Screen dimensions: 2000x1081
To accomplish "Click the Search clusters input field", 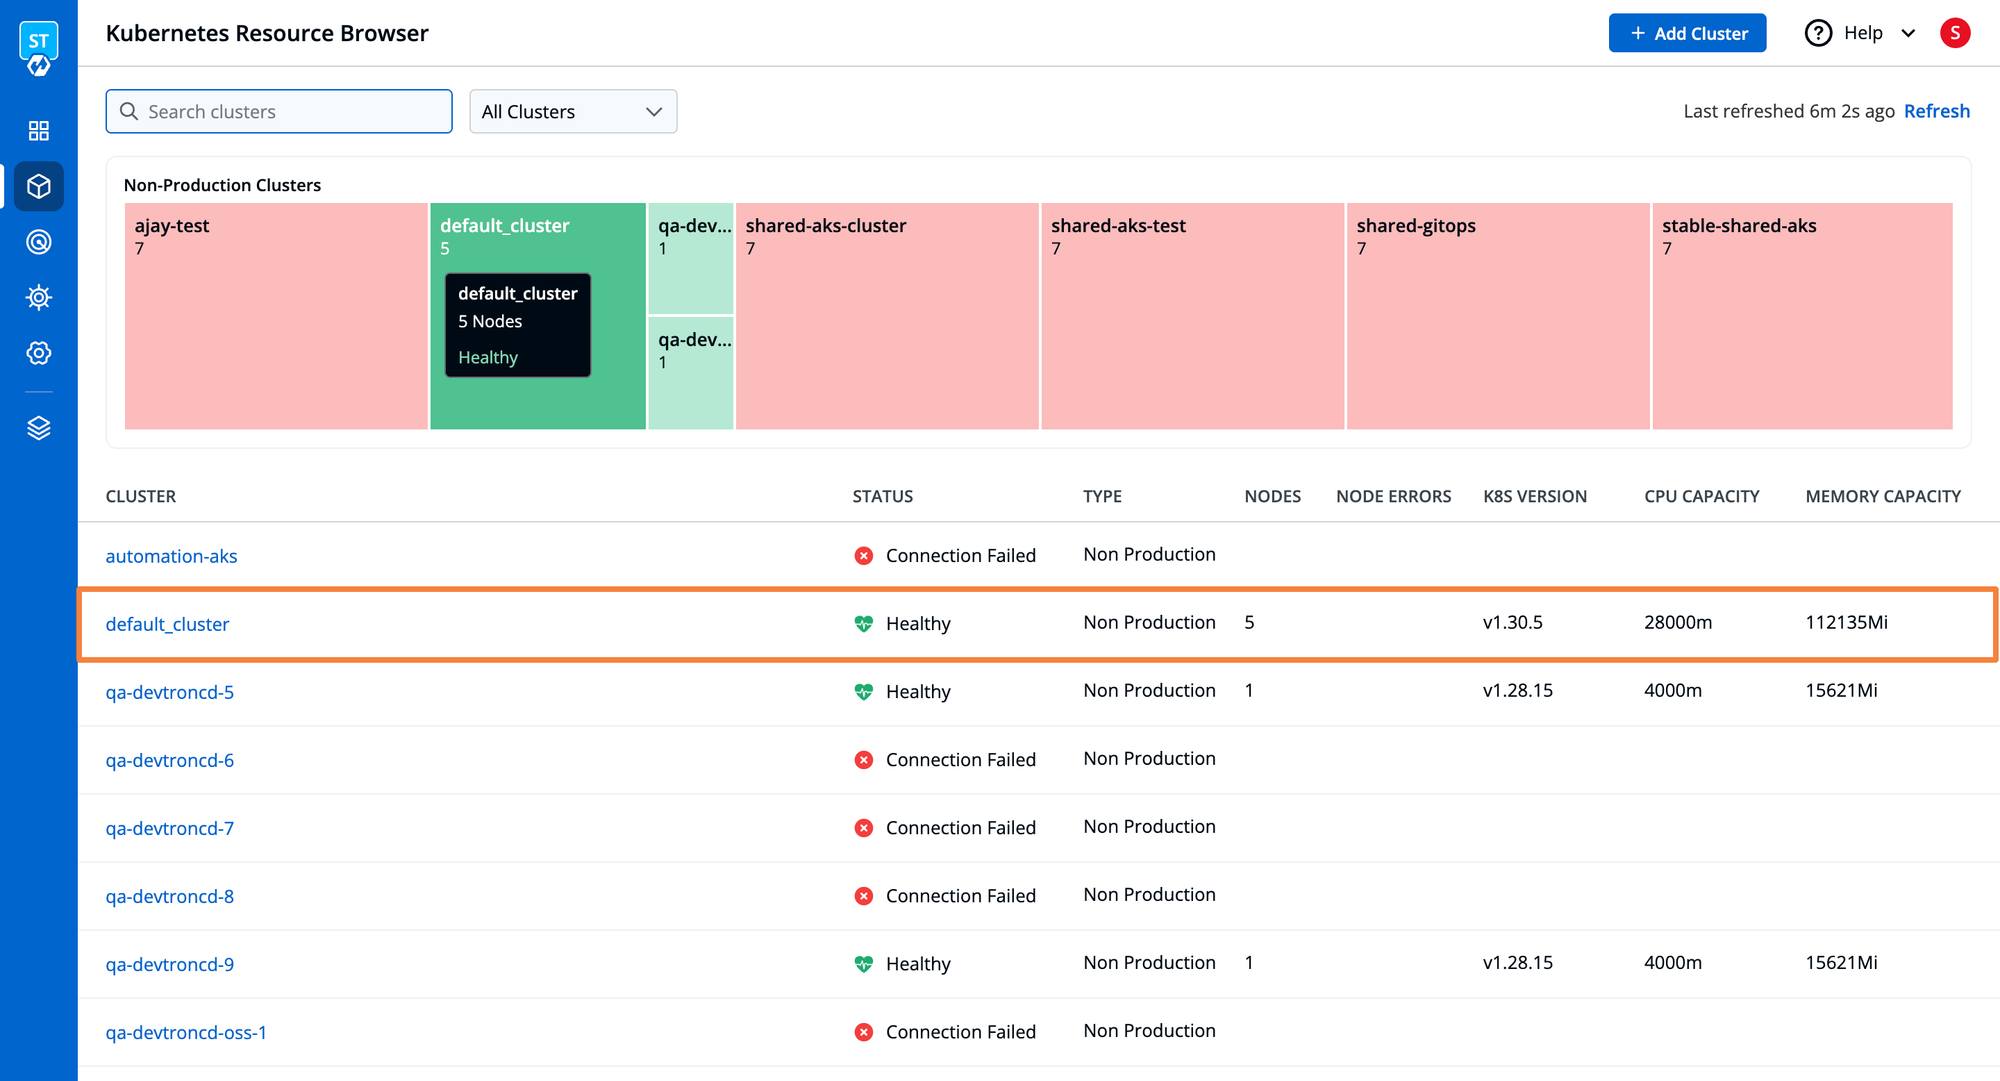I will 278,110.
